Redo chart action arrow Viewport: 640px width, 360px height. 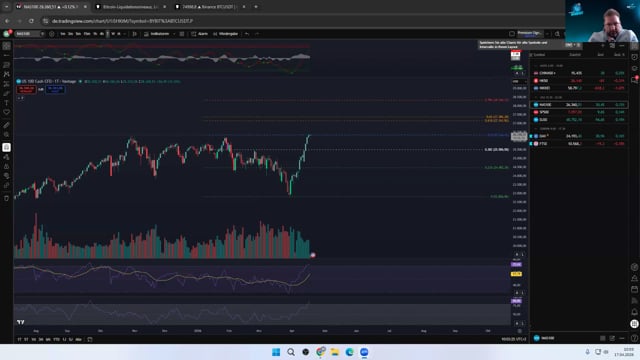[x=257, y=34]
